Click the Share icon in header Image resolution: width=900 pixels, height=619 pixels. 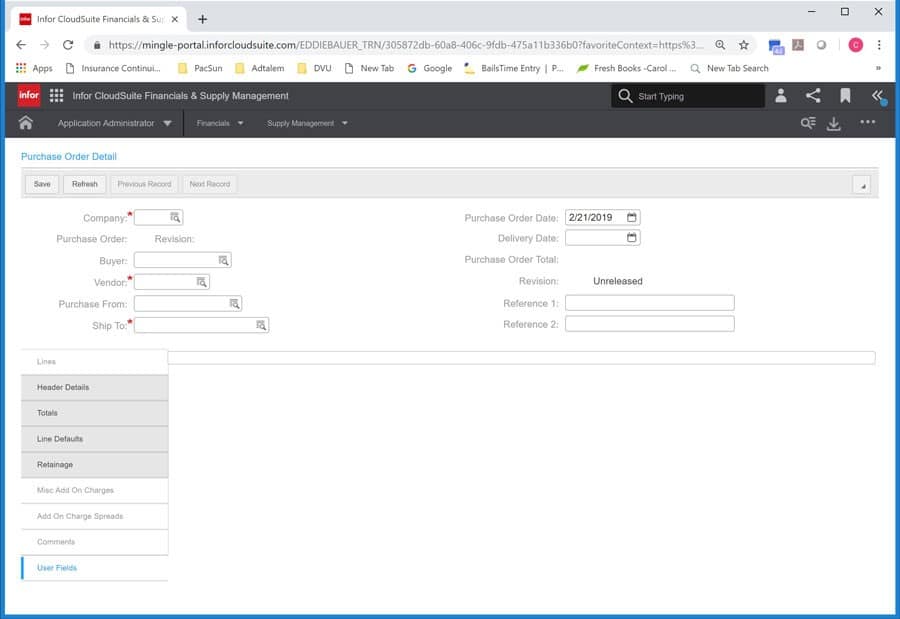813,95
